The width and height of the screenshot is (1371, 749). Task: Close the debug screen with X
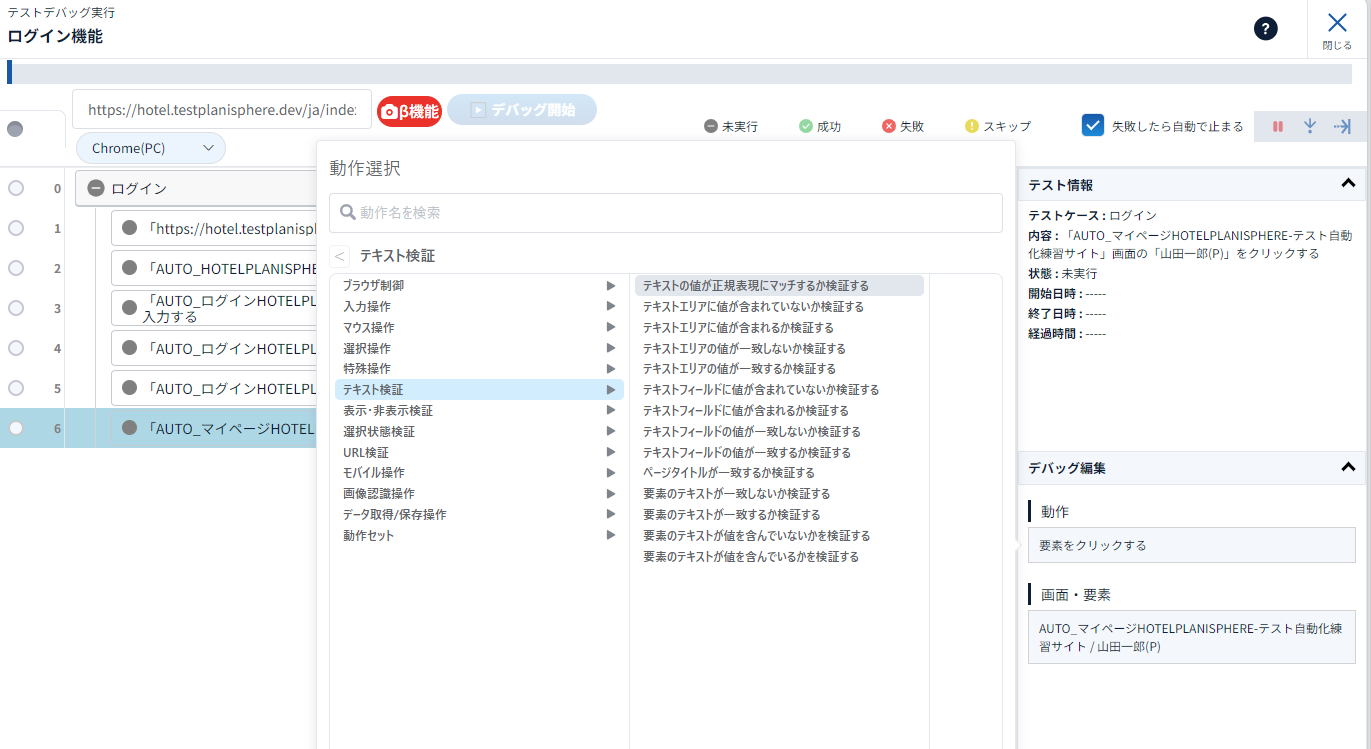(1337, 23)
